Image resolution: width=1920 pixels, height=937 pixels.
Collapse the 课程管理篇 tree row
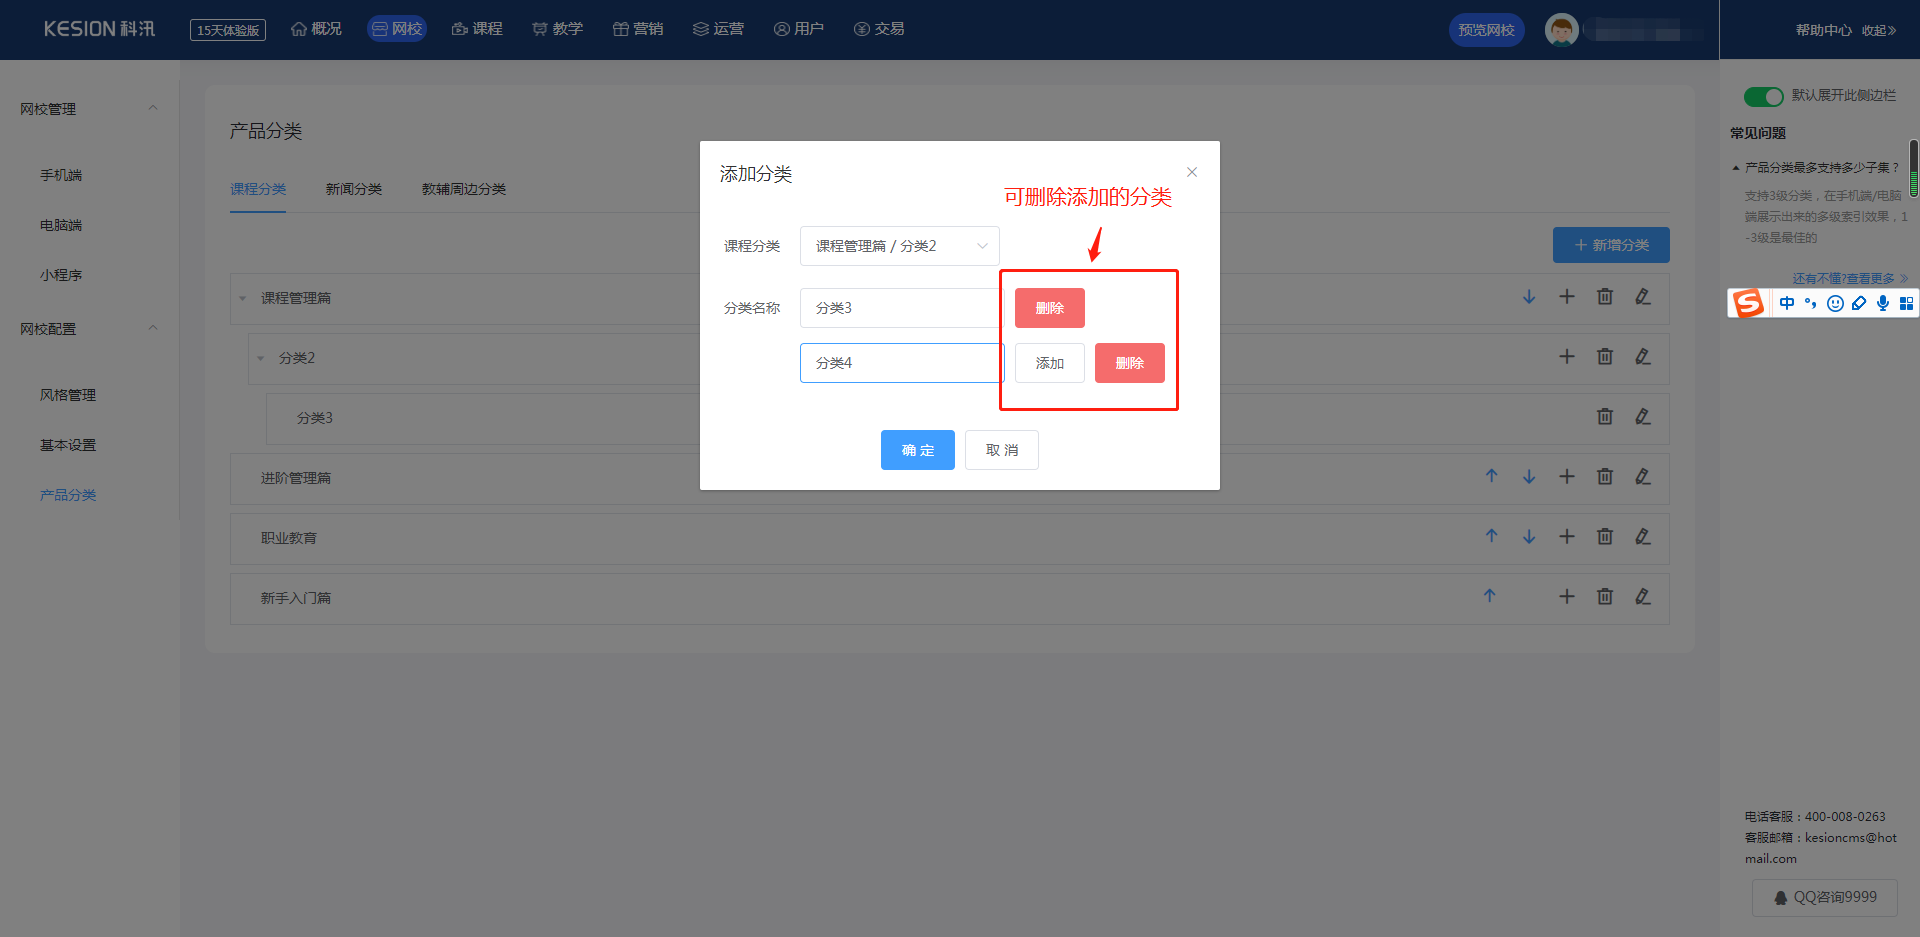click(x=243, y=298)
